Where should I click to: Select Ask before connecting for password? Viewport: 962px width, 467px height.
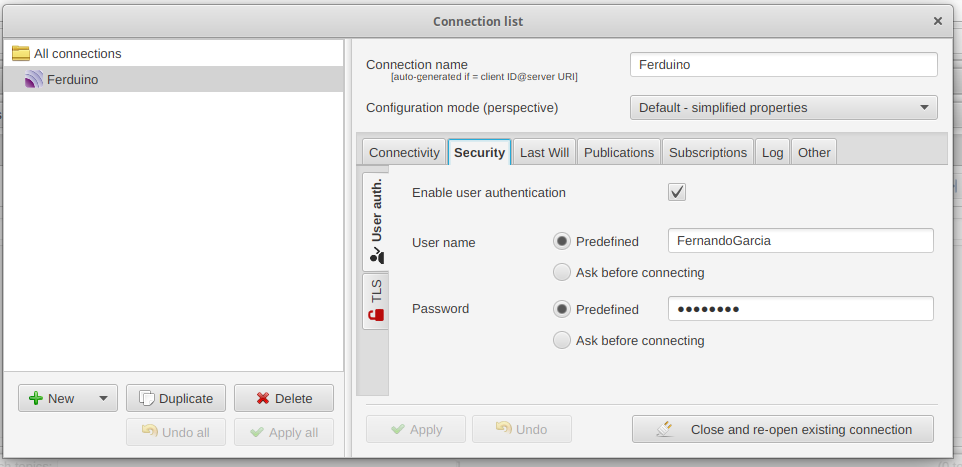[562, 340]
